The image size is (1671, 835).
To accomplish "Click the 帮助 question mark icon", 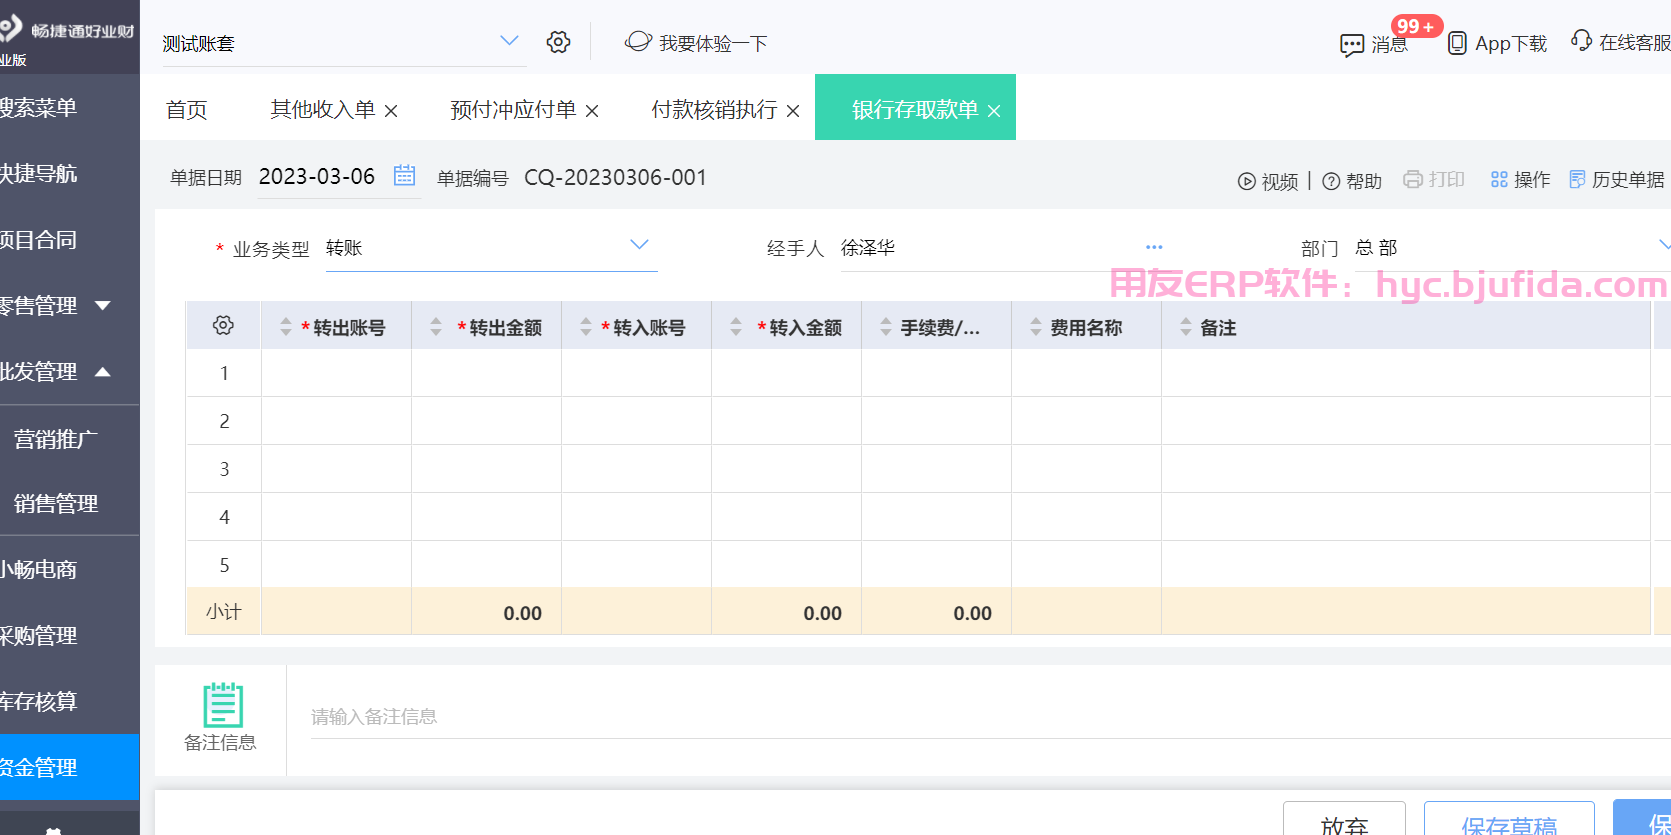I will click(x=1331, y=181).
